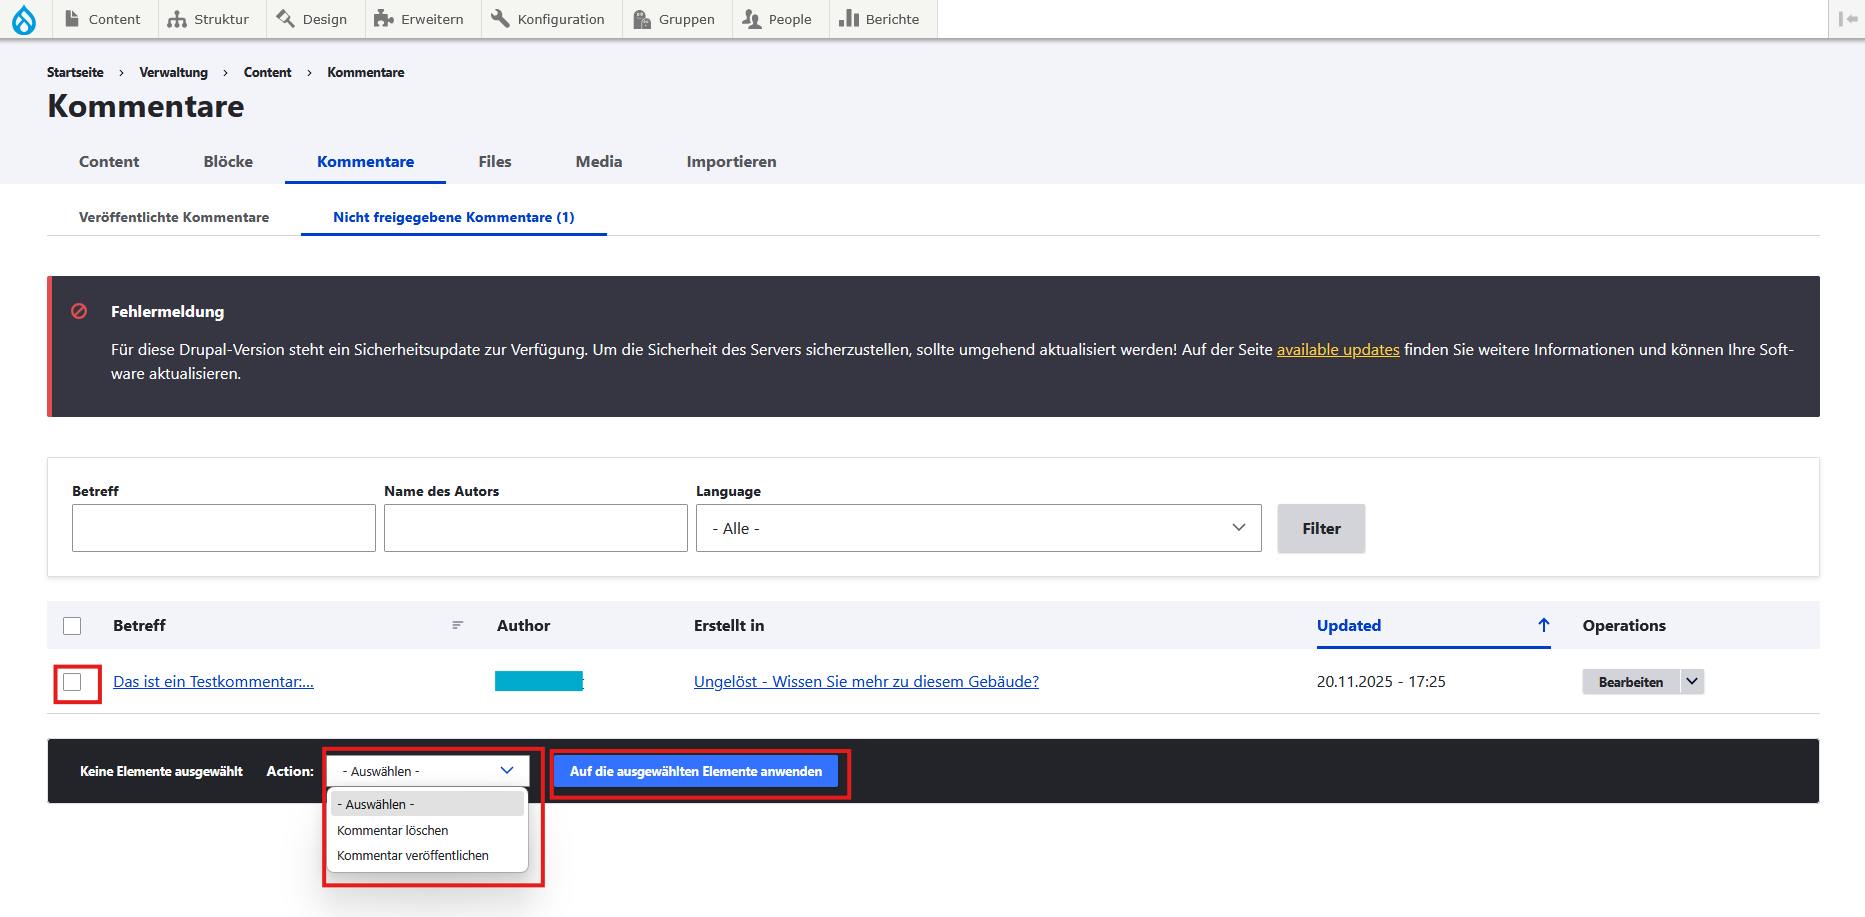Open the Media tab

pos(599,161)
